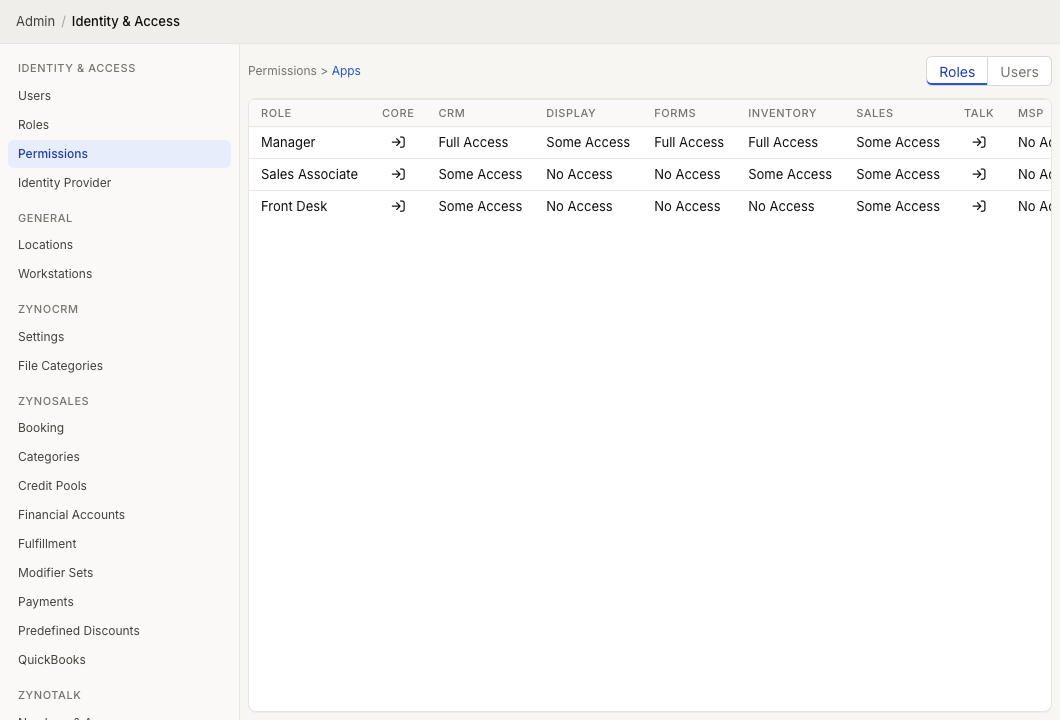Click Identity & Access breadcrumb
The height and width of the screenshot is (720, 1060).
pyautogui.click(x=126, y=22)
